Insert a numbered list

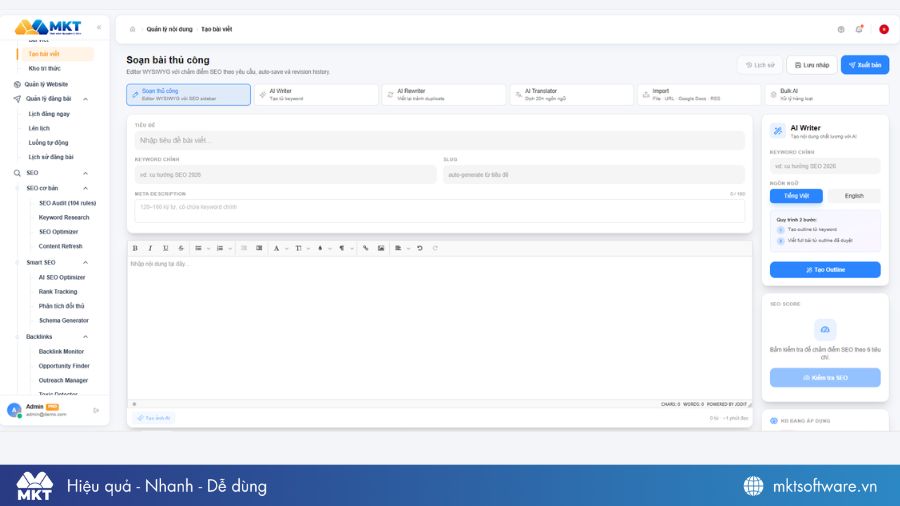(x=220, y=248)
